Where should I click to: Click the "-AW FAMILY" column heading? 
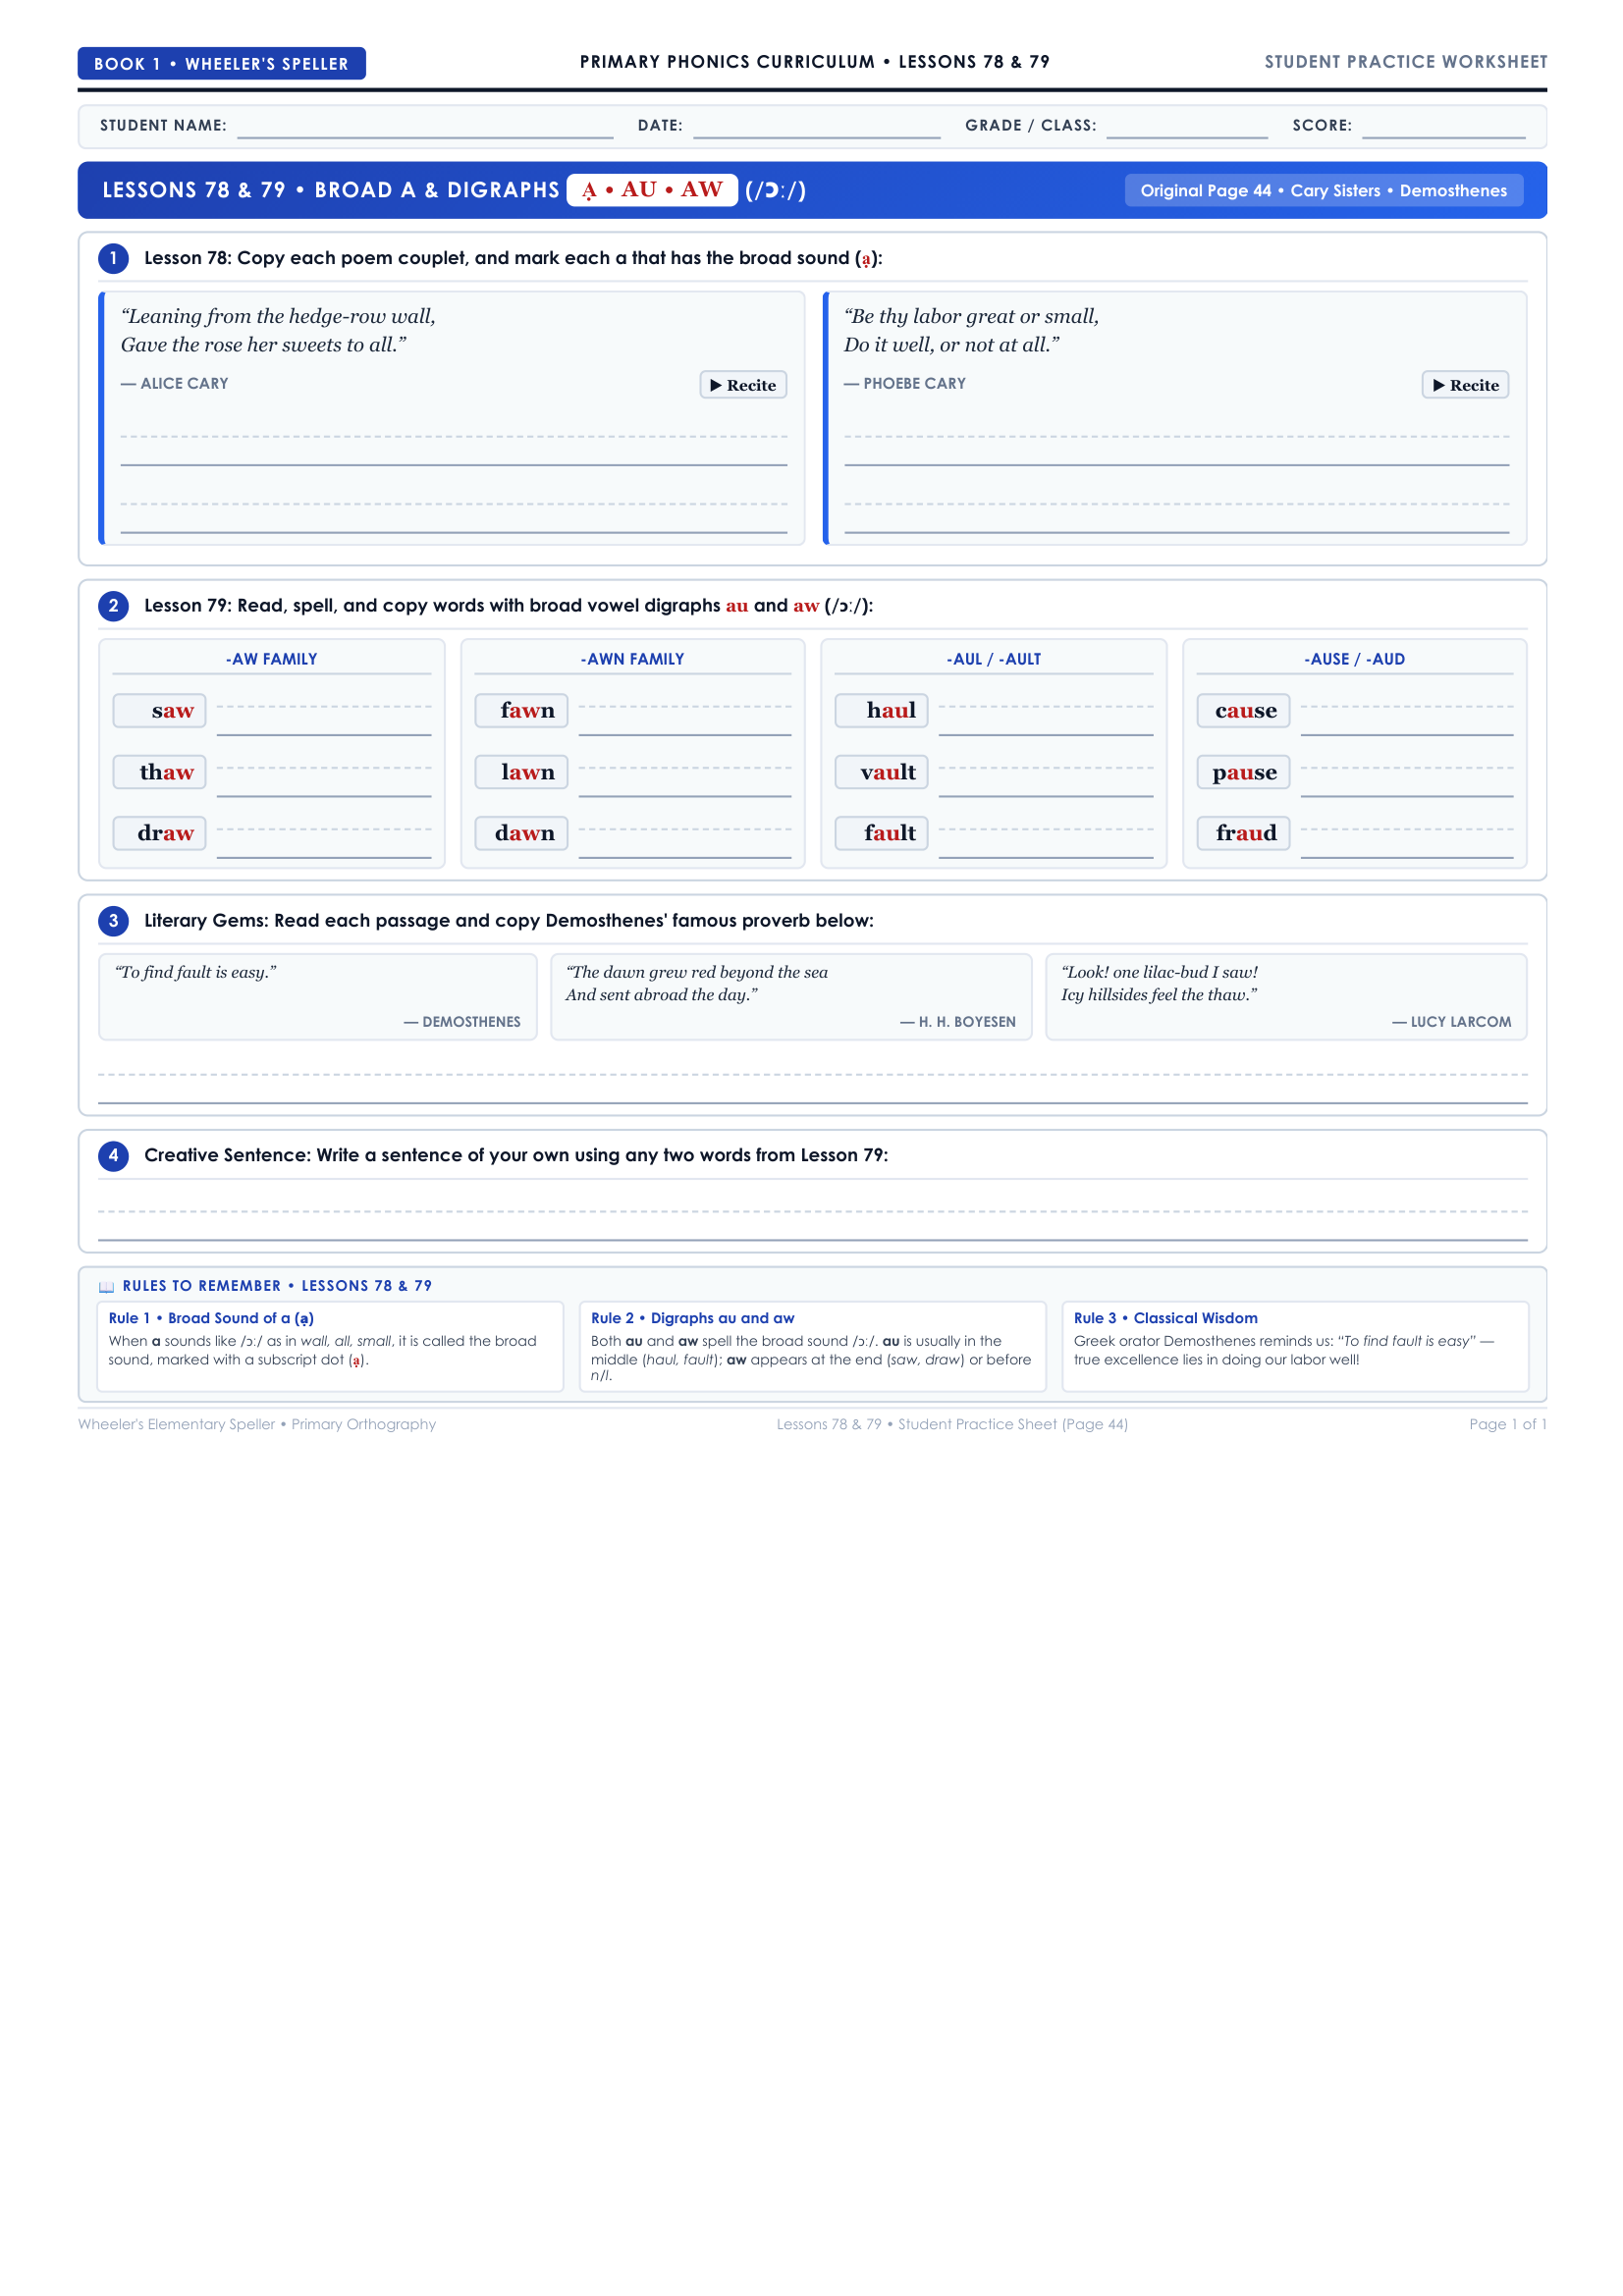point(272,660)
